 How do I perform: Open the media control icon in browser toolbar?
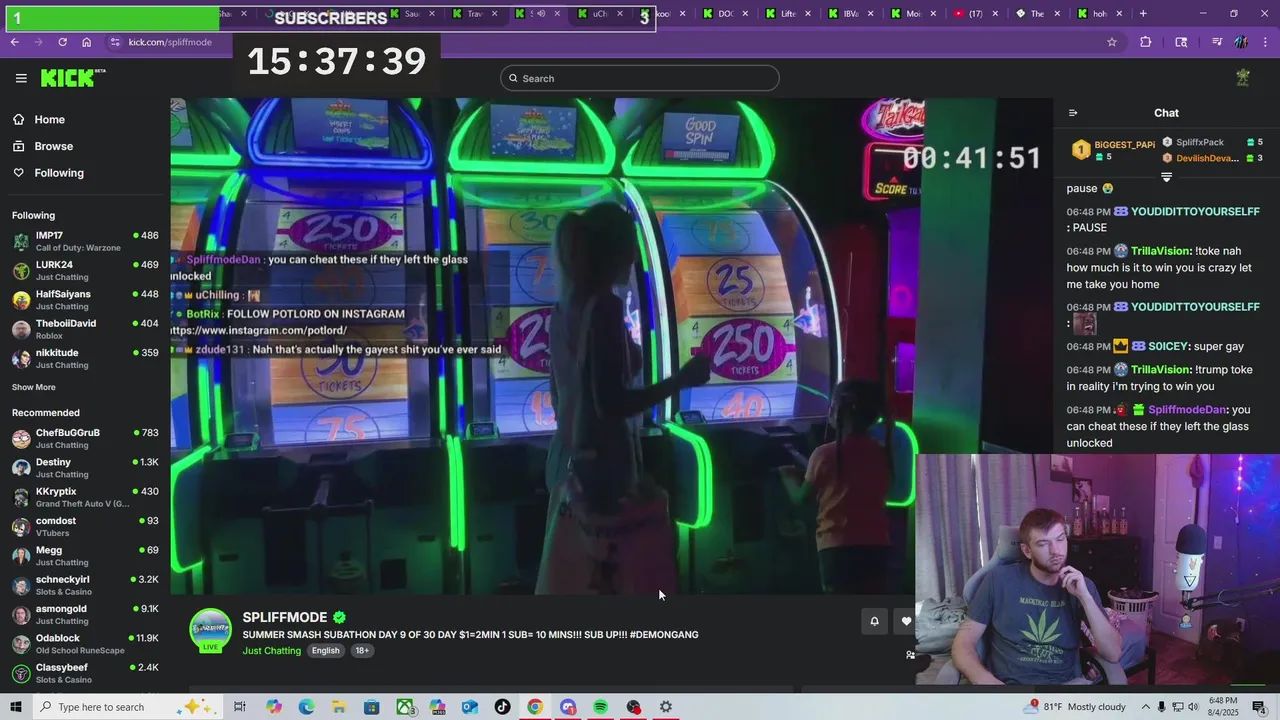tap(1217, 42)
